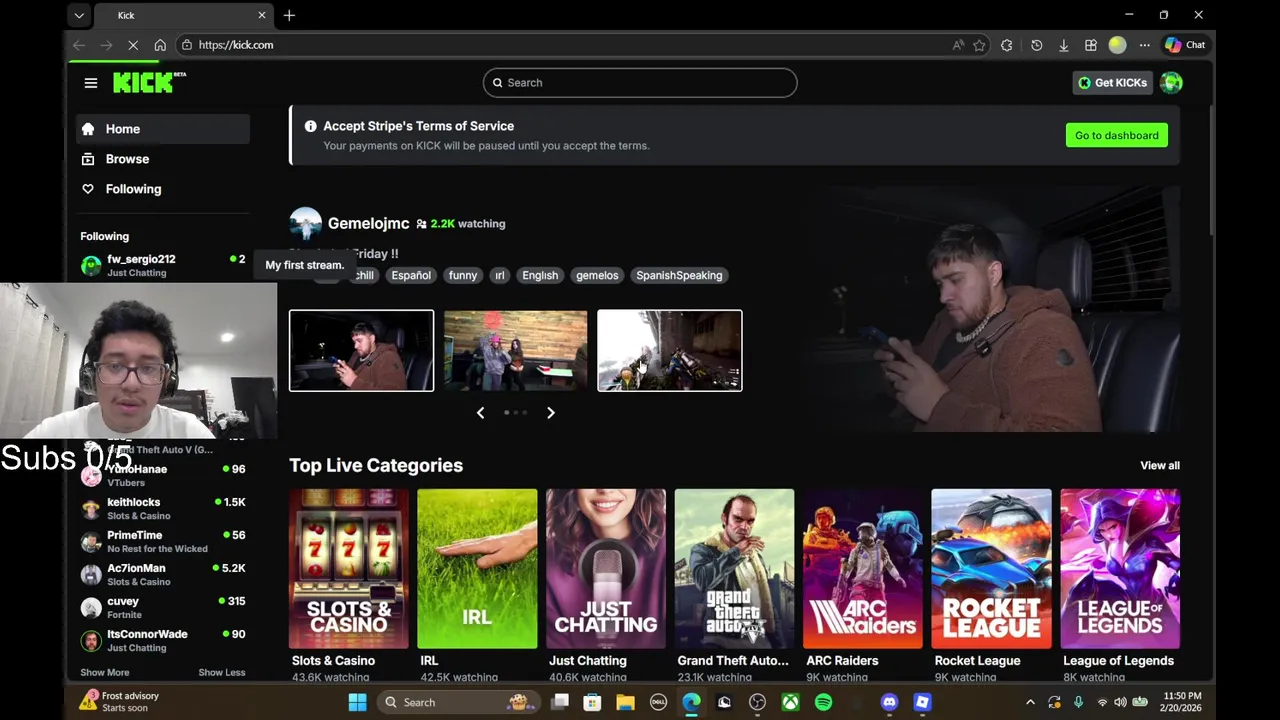The height and width of the screenshot is (720, 1280).
Task: Click View all for Top Live Categories
Action: [1160, 465]
